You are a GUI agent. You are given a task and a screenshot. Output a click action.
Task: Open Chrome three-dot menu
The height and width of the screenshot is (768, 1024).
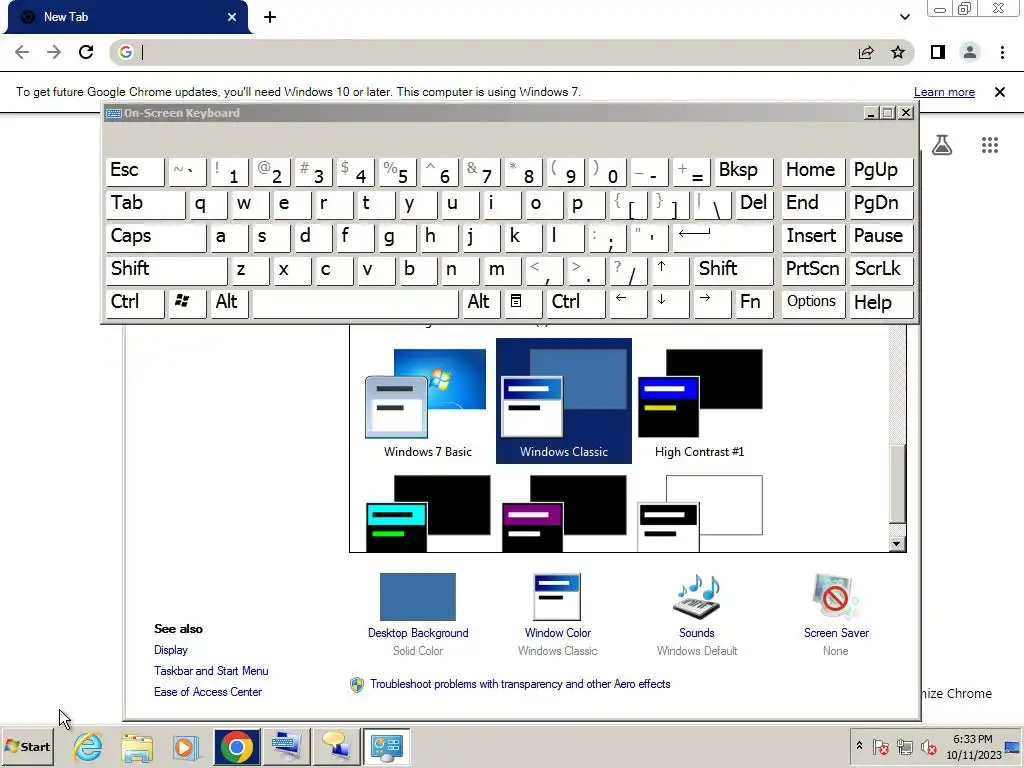(1002, 52)
